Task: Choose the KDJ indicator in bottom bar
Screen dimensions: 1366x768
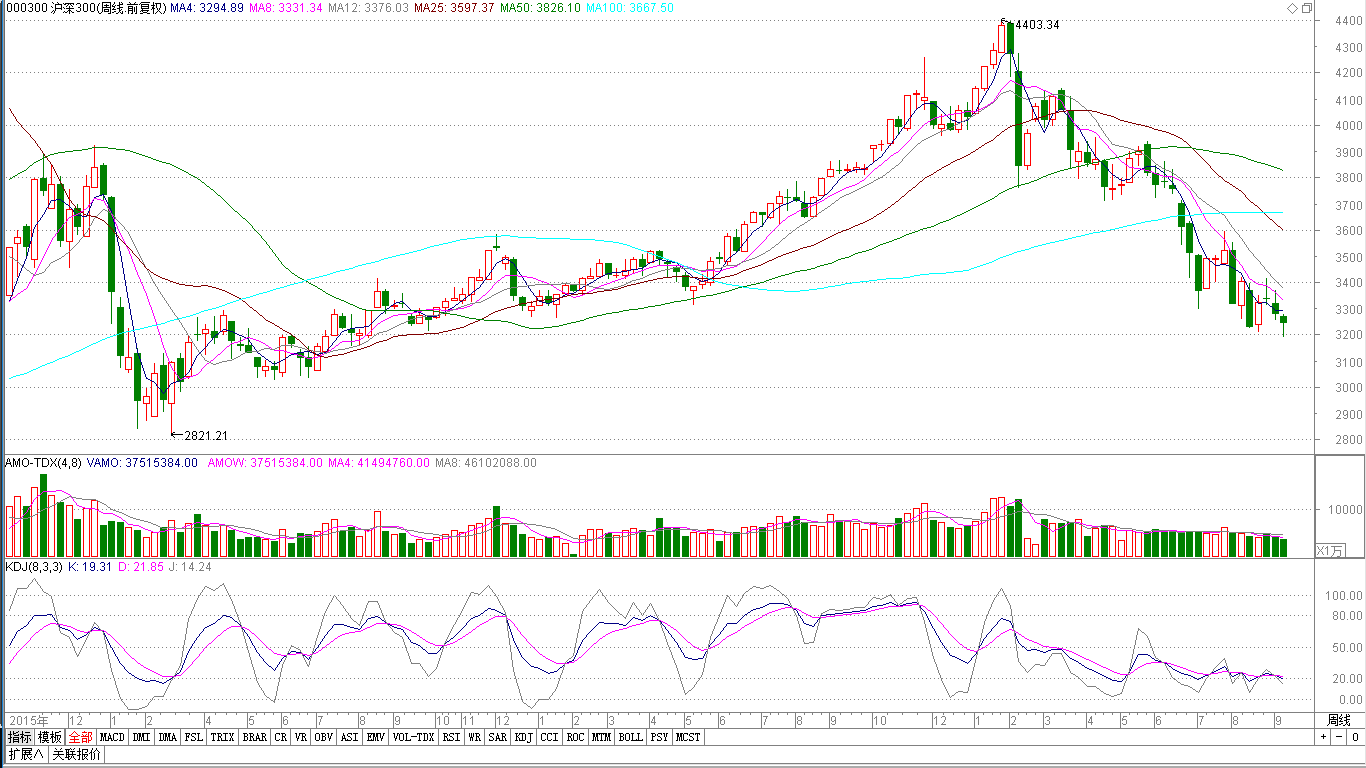Action: point(523,737)
